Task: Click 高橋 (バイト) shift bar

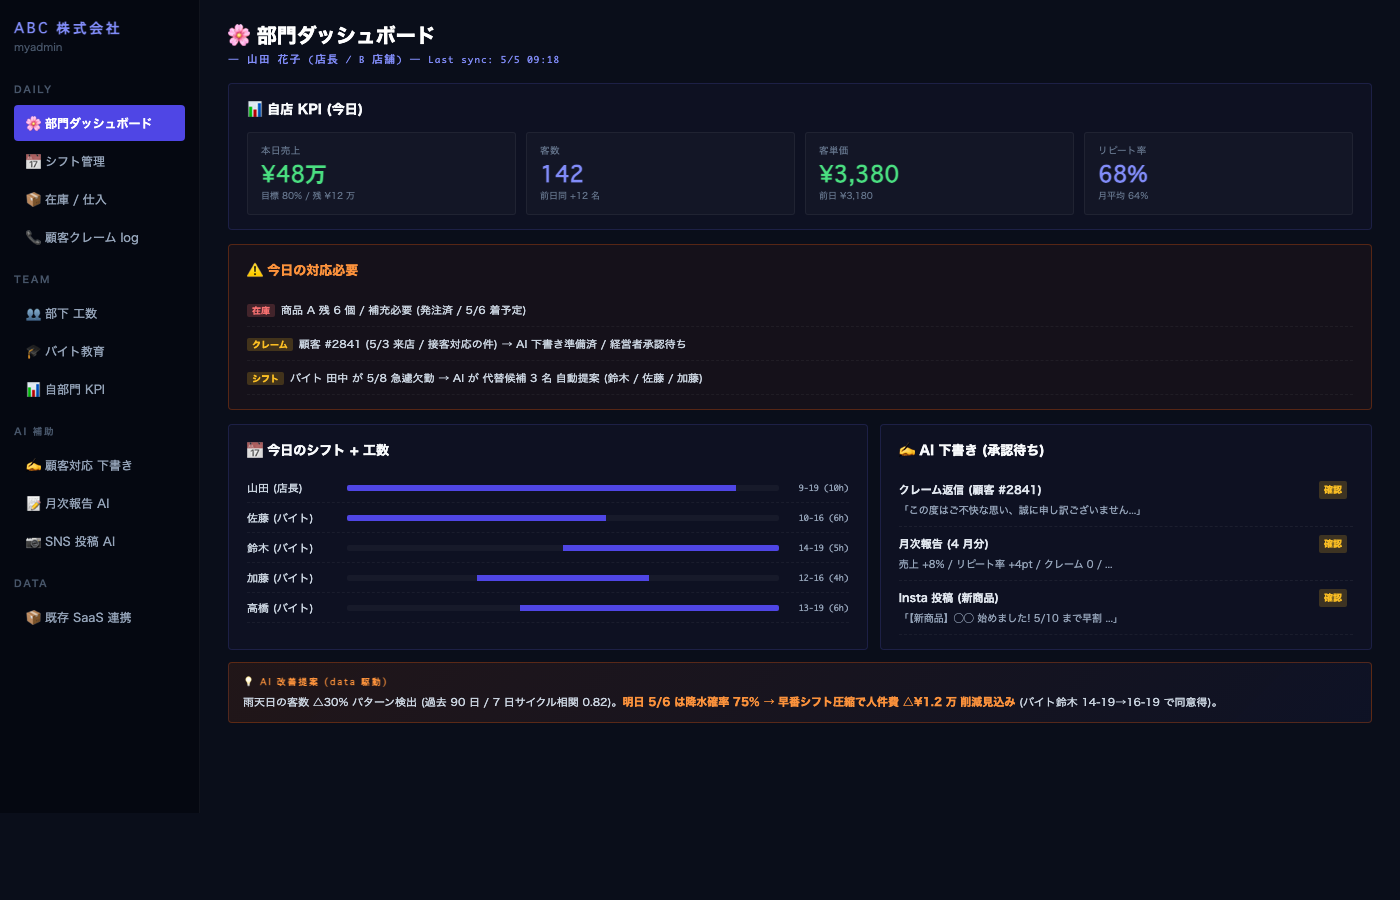Action: pyautogui.click(x=649, y=608)
